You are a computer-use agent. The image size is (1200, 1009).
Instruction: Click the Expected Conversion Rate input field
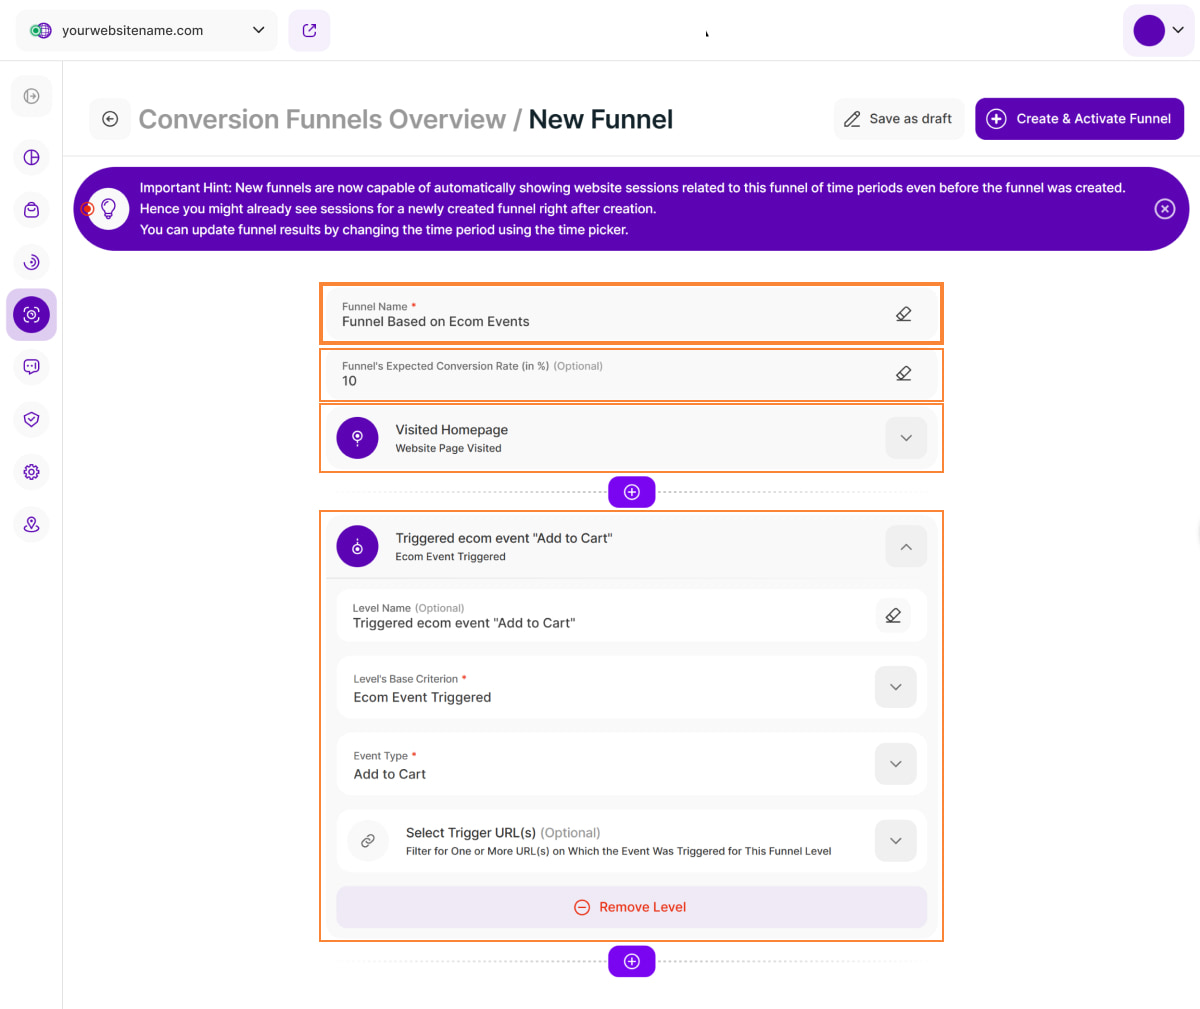600,380
